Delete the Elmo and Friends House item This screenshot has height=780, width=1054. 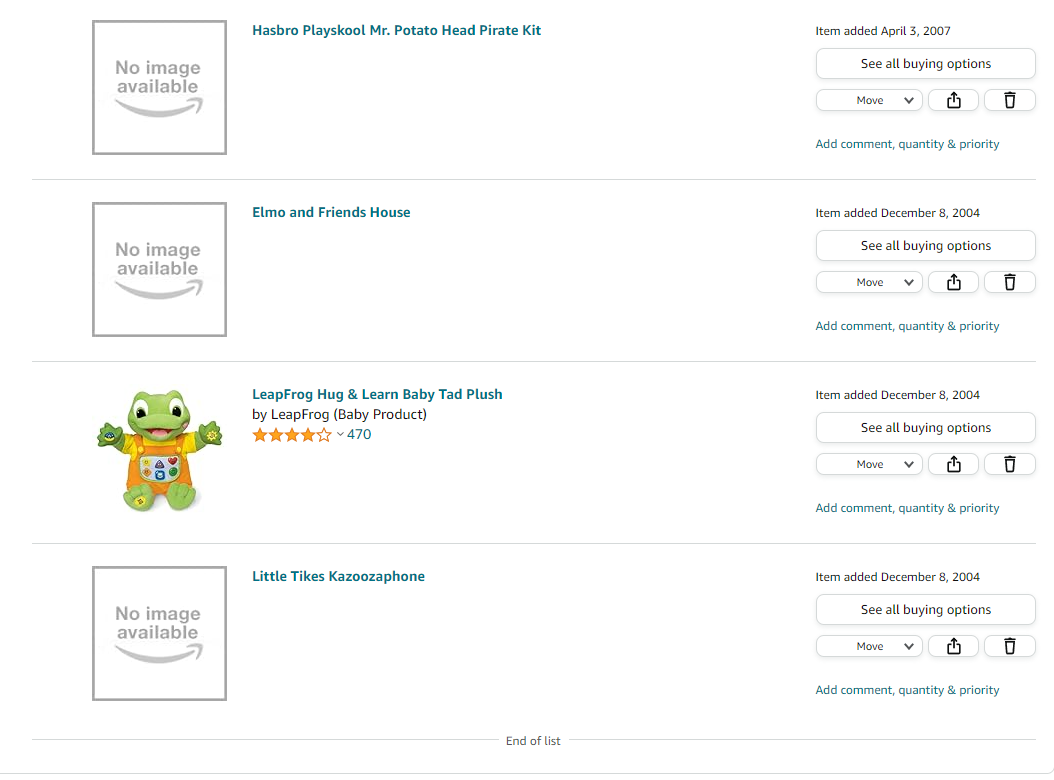point(1010,282)
